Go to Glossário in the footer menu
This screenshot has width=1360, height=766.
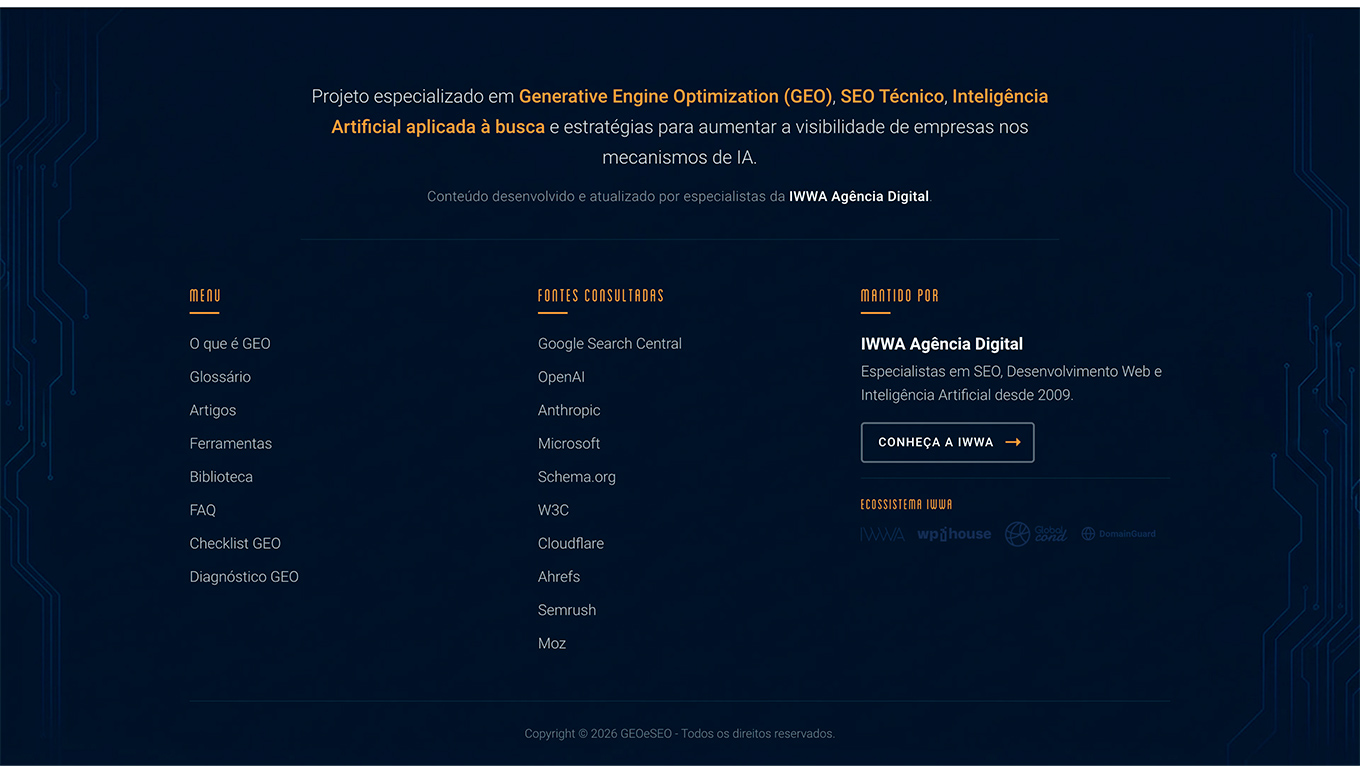(220, 377)
